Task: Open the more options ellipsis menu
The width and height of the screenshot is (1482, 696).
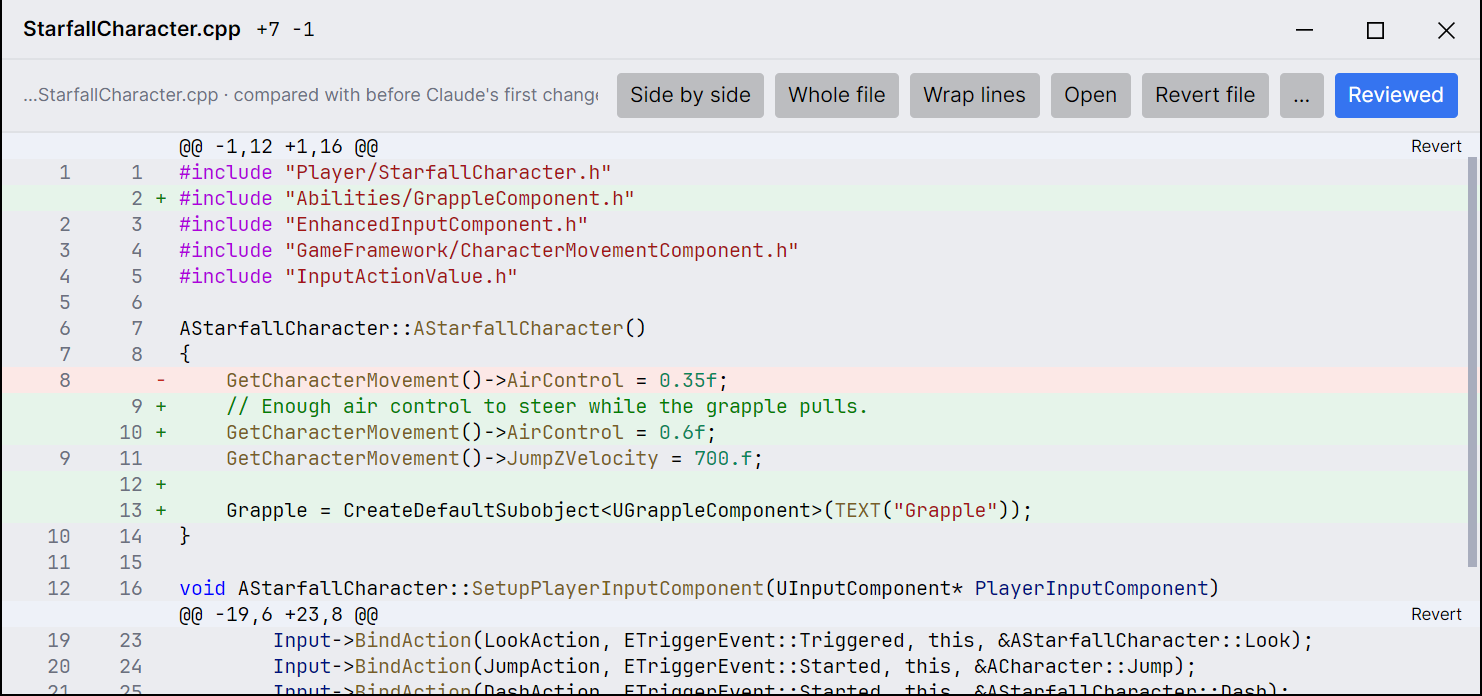Action: (1301, 95)
